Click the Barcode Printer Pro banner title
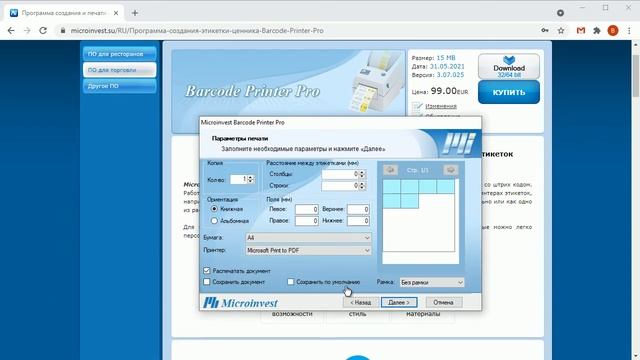 [x=252, y=91]
